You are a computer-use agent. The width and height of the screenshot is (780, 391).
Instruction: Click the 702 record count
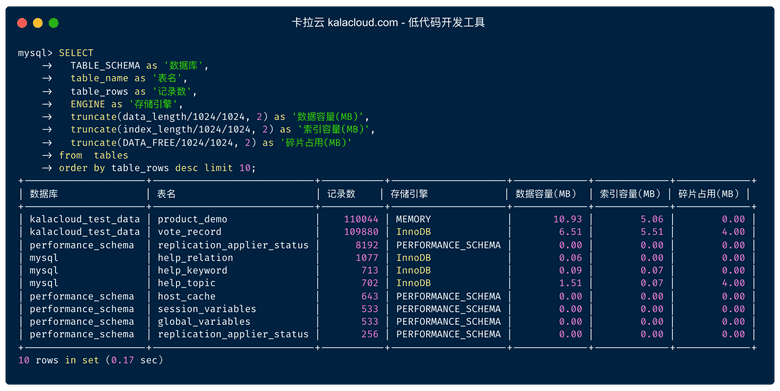[370, 283]
